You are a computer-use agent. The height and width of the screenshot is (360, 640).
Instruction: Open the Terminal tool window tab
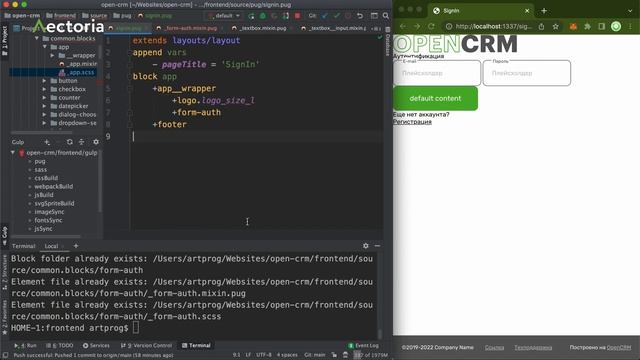(196, 345)
